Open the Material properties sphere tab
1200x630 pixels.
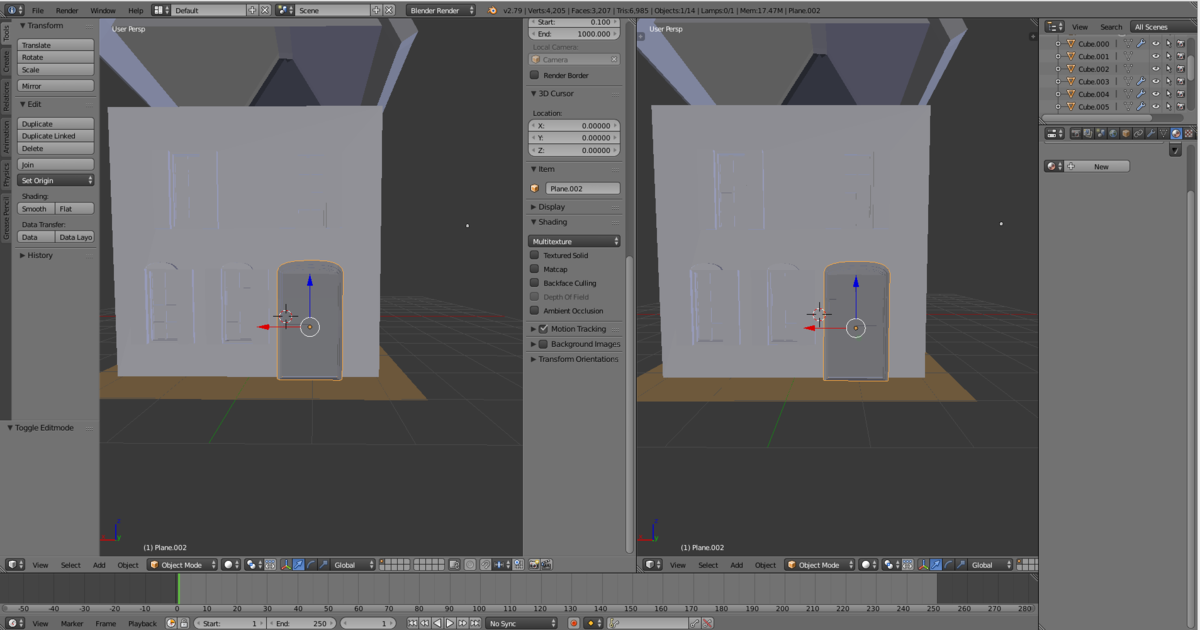tap(1176, 133)
